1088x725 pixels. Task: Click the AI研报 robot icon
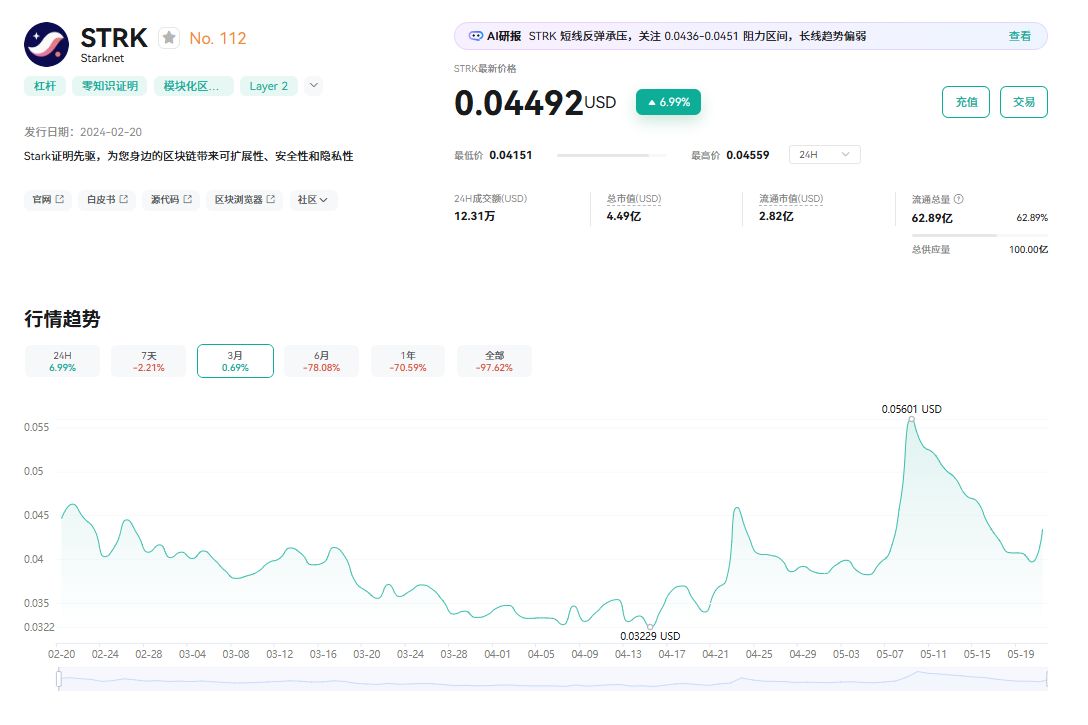(x=476, y=36)
